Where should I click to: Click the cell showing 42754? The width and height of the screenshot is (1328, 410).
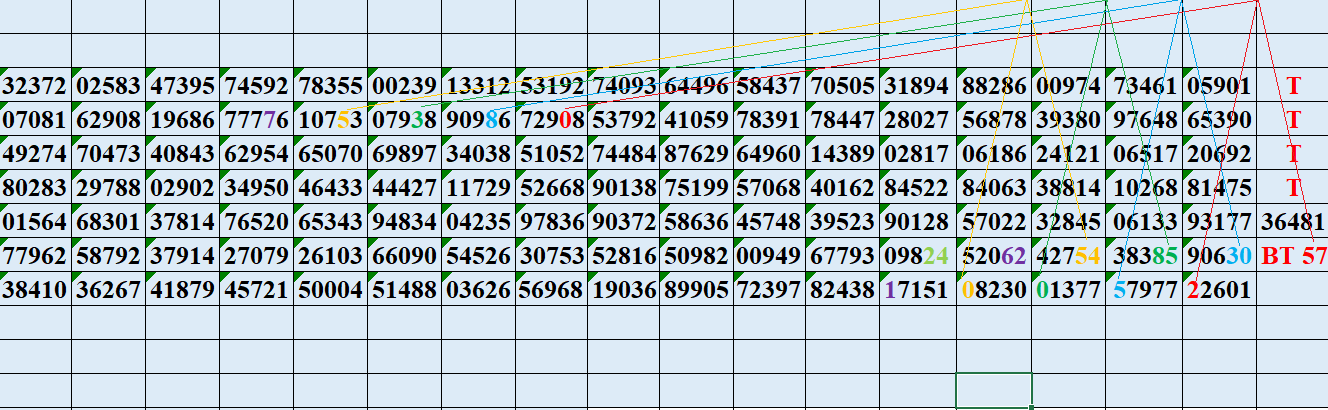point(1068,256)
